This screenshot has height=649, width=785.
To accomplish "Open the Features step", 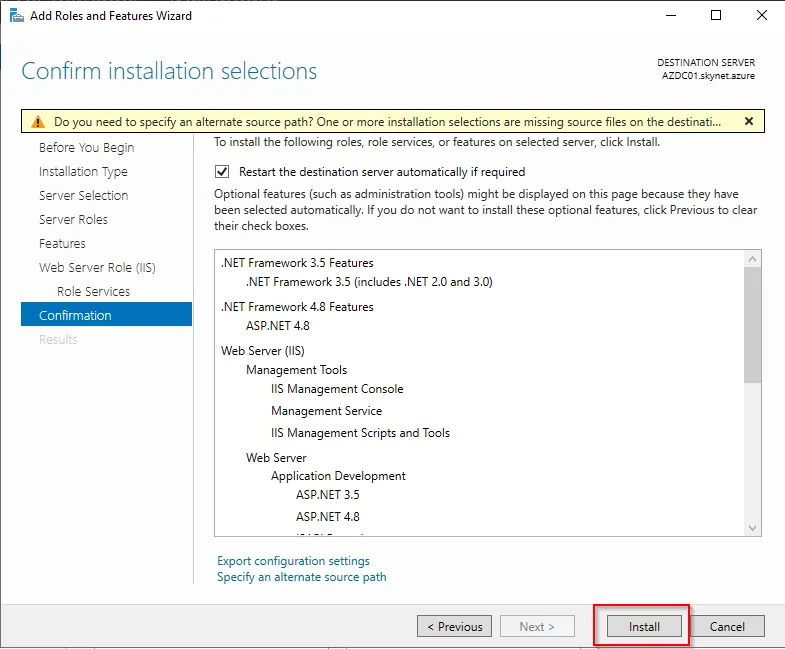I will 62,243.
